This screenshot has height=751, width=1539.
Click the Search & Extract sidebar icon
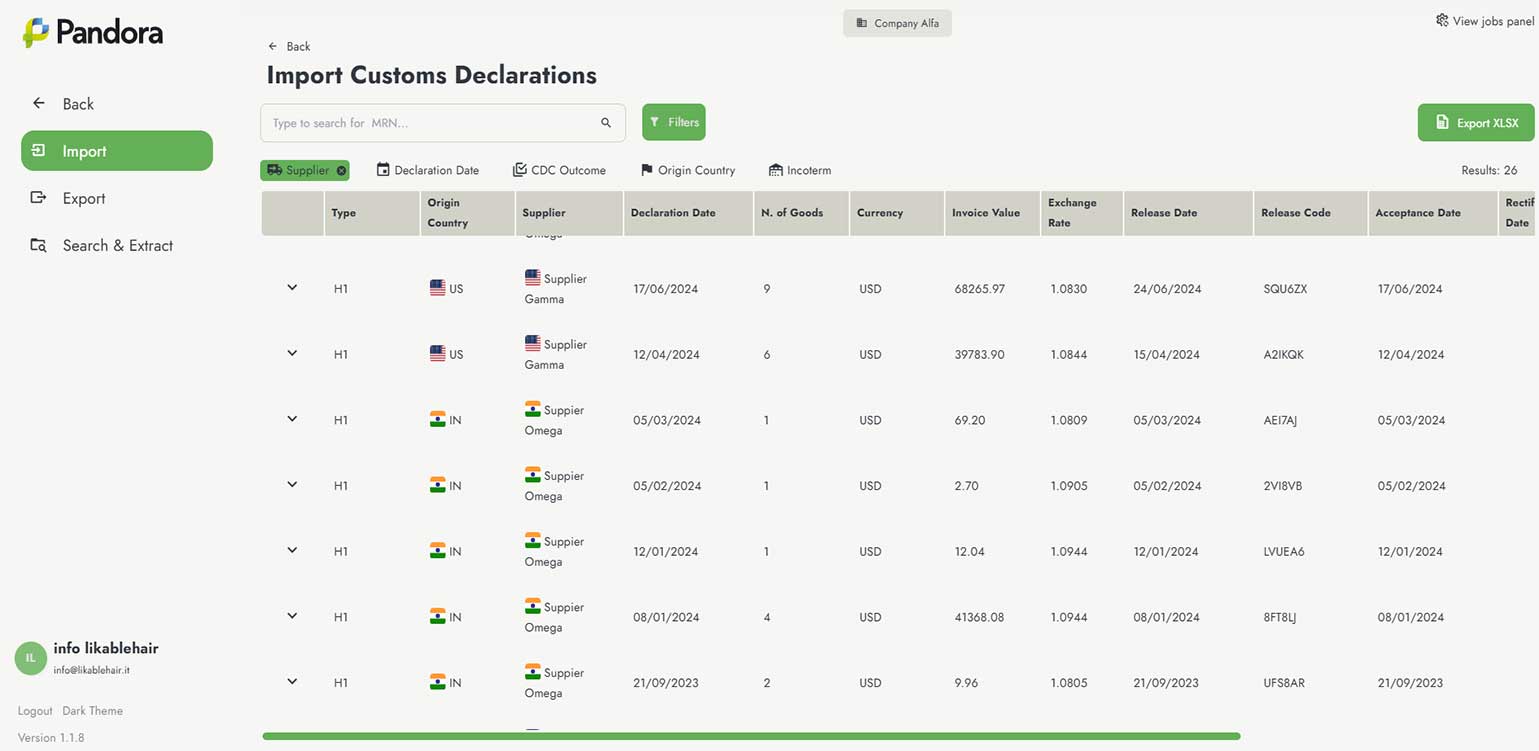(38, 245)
